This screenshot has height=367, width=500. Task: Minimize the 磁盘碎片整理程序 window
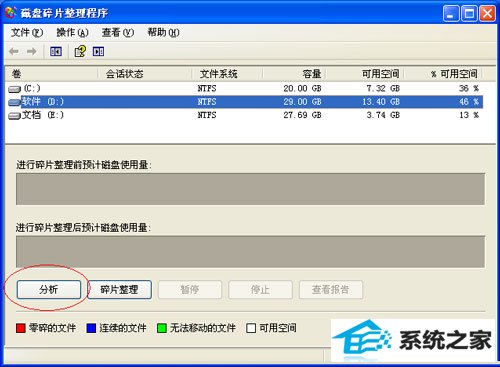click(x=451, y=14)
